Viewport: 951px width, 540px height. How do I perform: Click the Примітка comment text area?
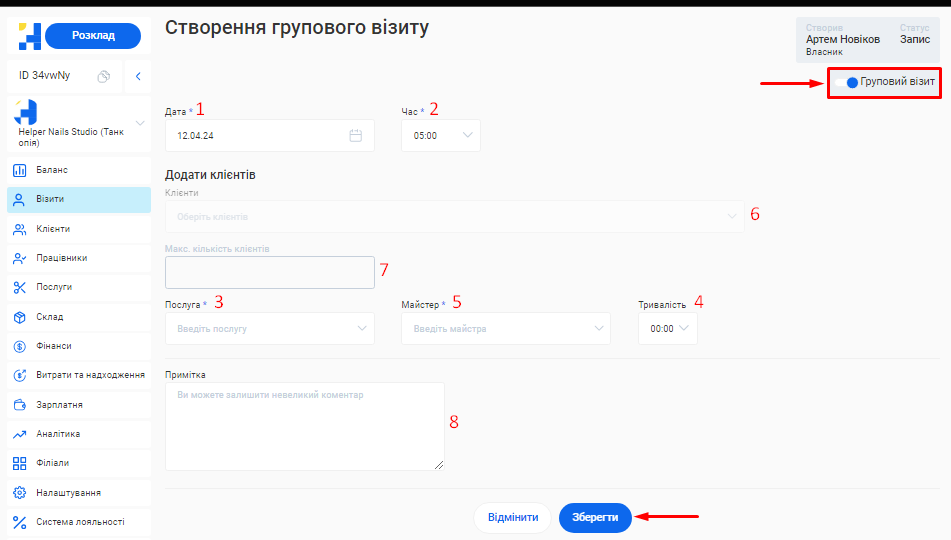(x=304, y=426)
